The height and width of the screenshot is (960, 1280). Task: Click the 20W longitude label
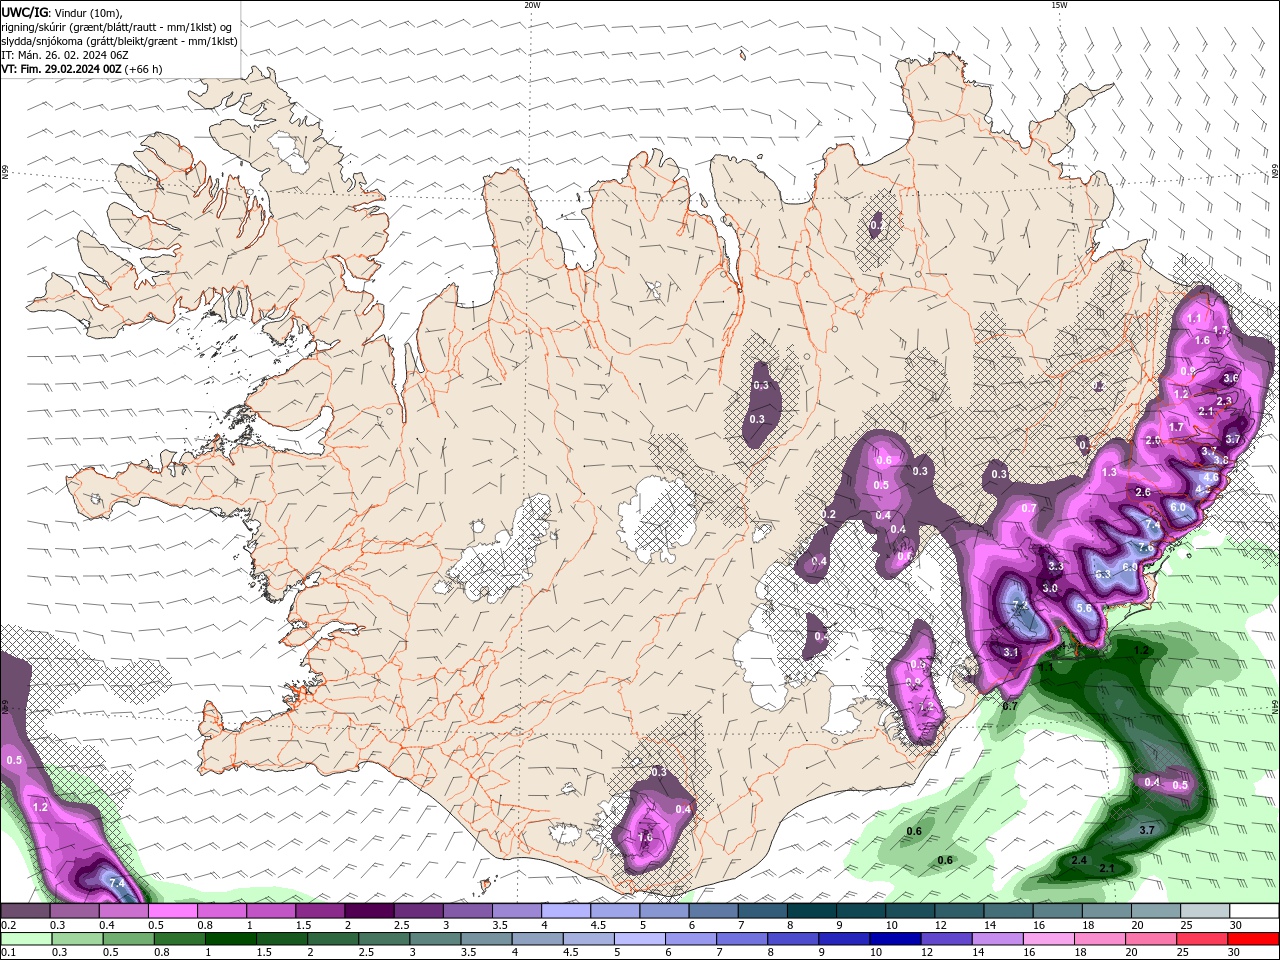(x=532, y=5)
